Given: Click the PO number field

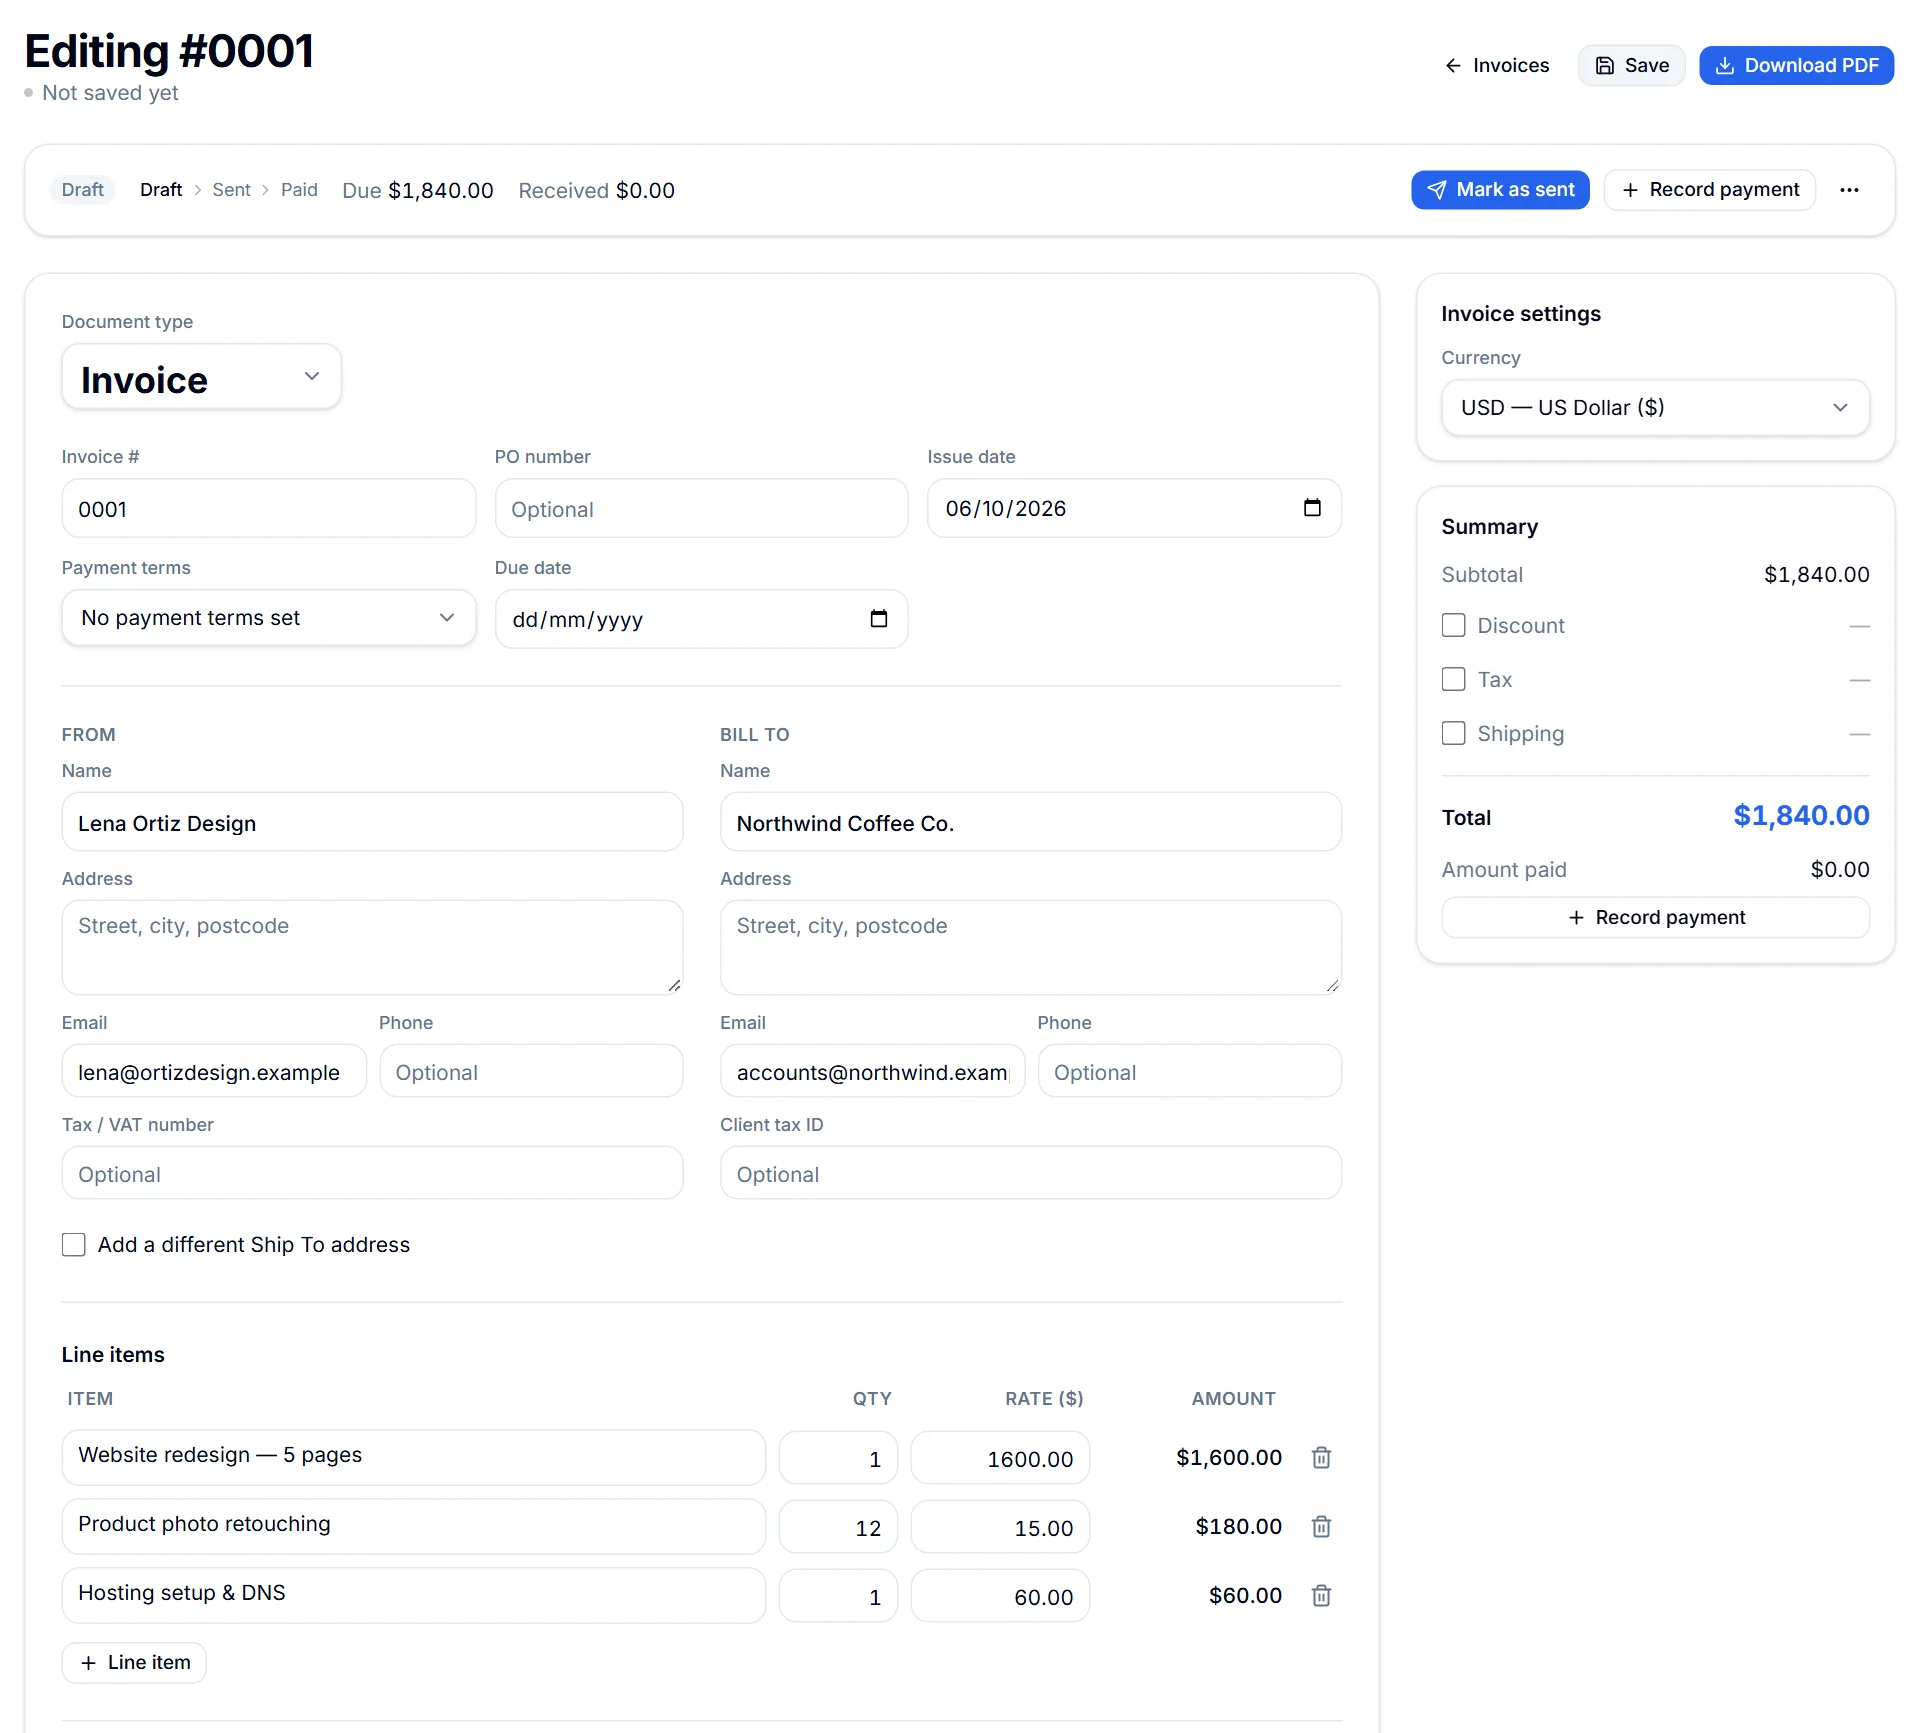Looking at the screenshot, I should pyautogui.click(x=701, y=509).
